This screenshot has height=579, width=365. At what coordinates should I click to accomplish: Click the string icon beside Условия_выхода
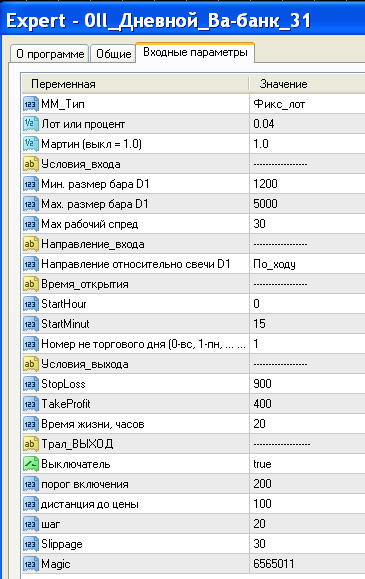tap(31, 364)
